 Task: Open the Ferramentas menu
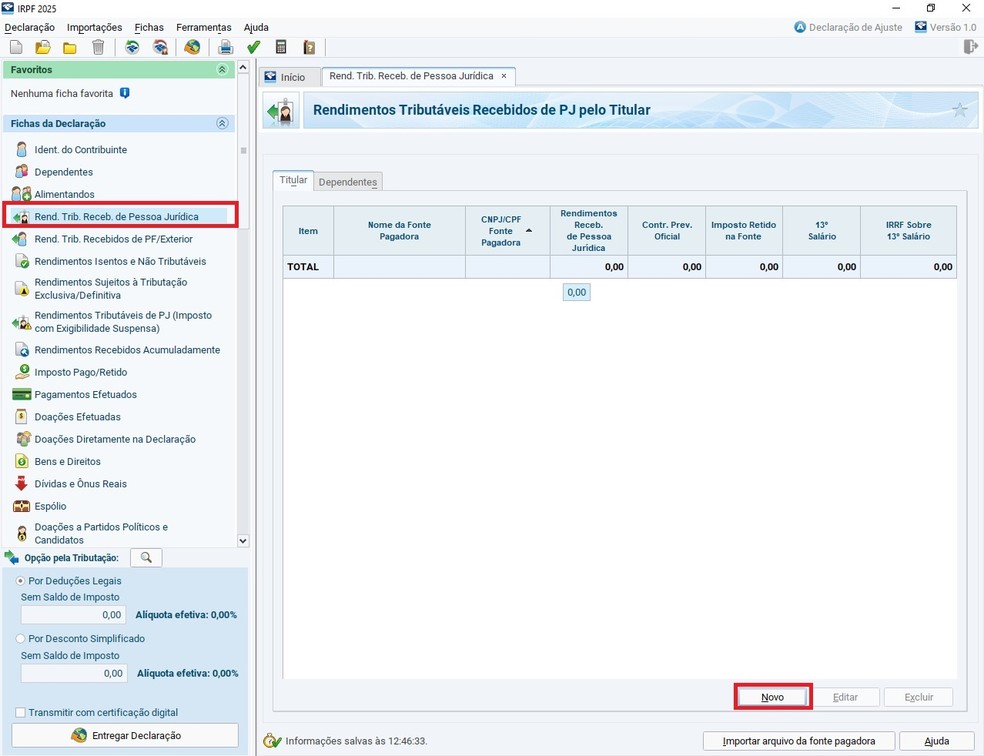pos(203,27)
